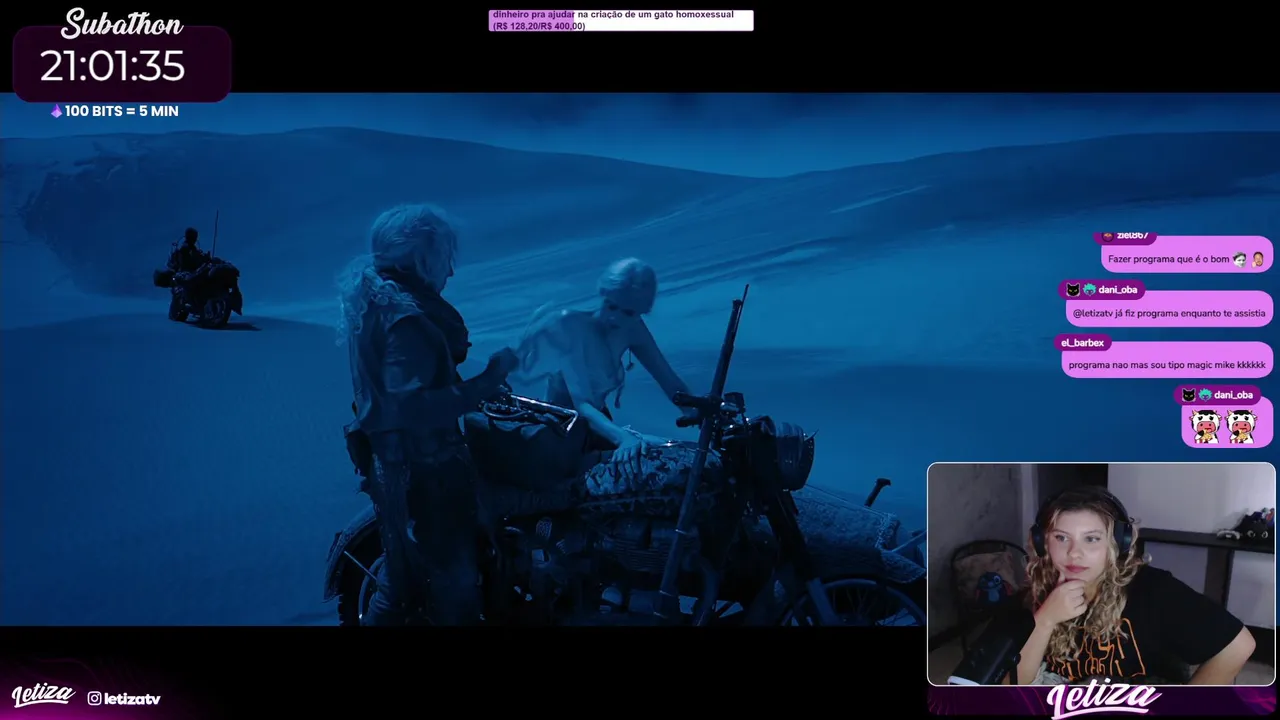
Task: Click the dani_oba username above the cow emotes
Action: click(1233, 395)
